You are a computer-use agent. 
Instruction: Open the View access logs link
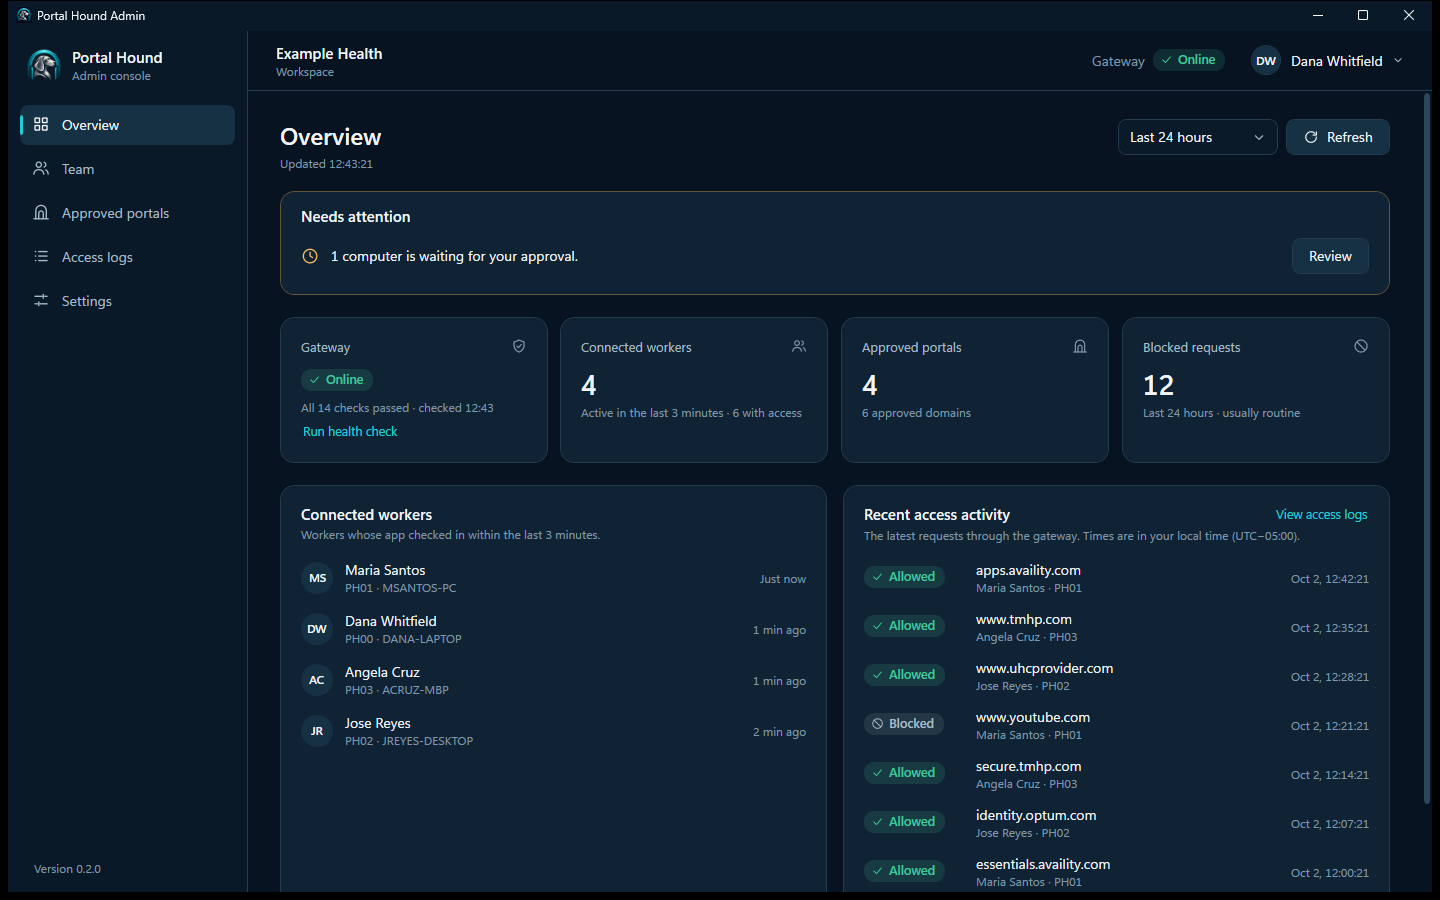coord(1321,514)
